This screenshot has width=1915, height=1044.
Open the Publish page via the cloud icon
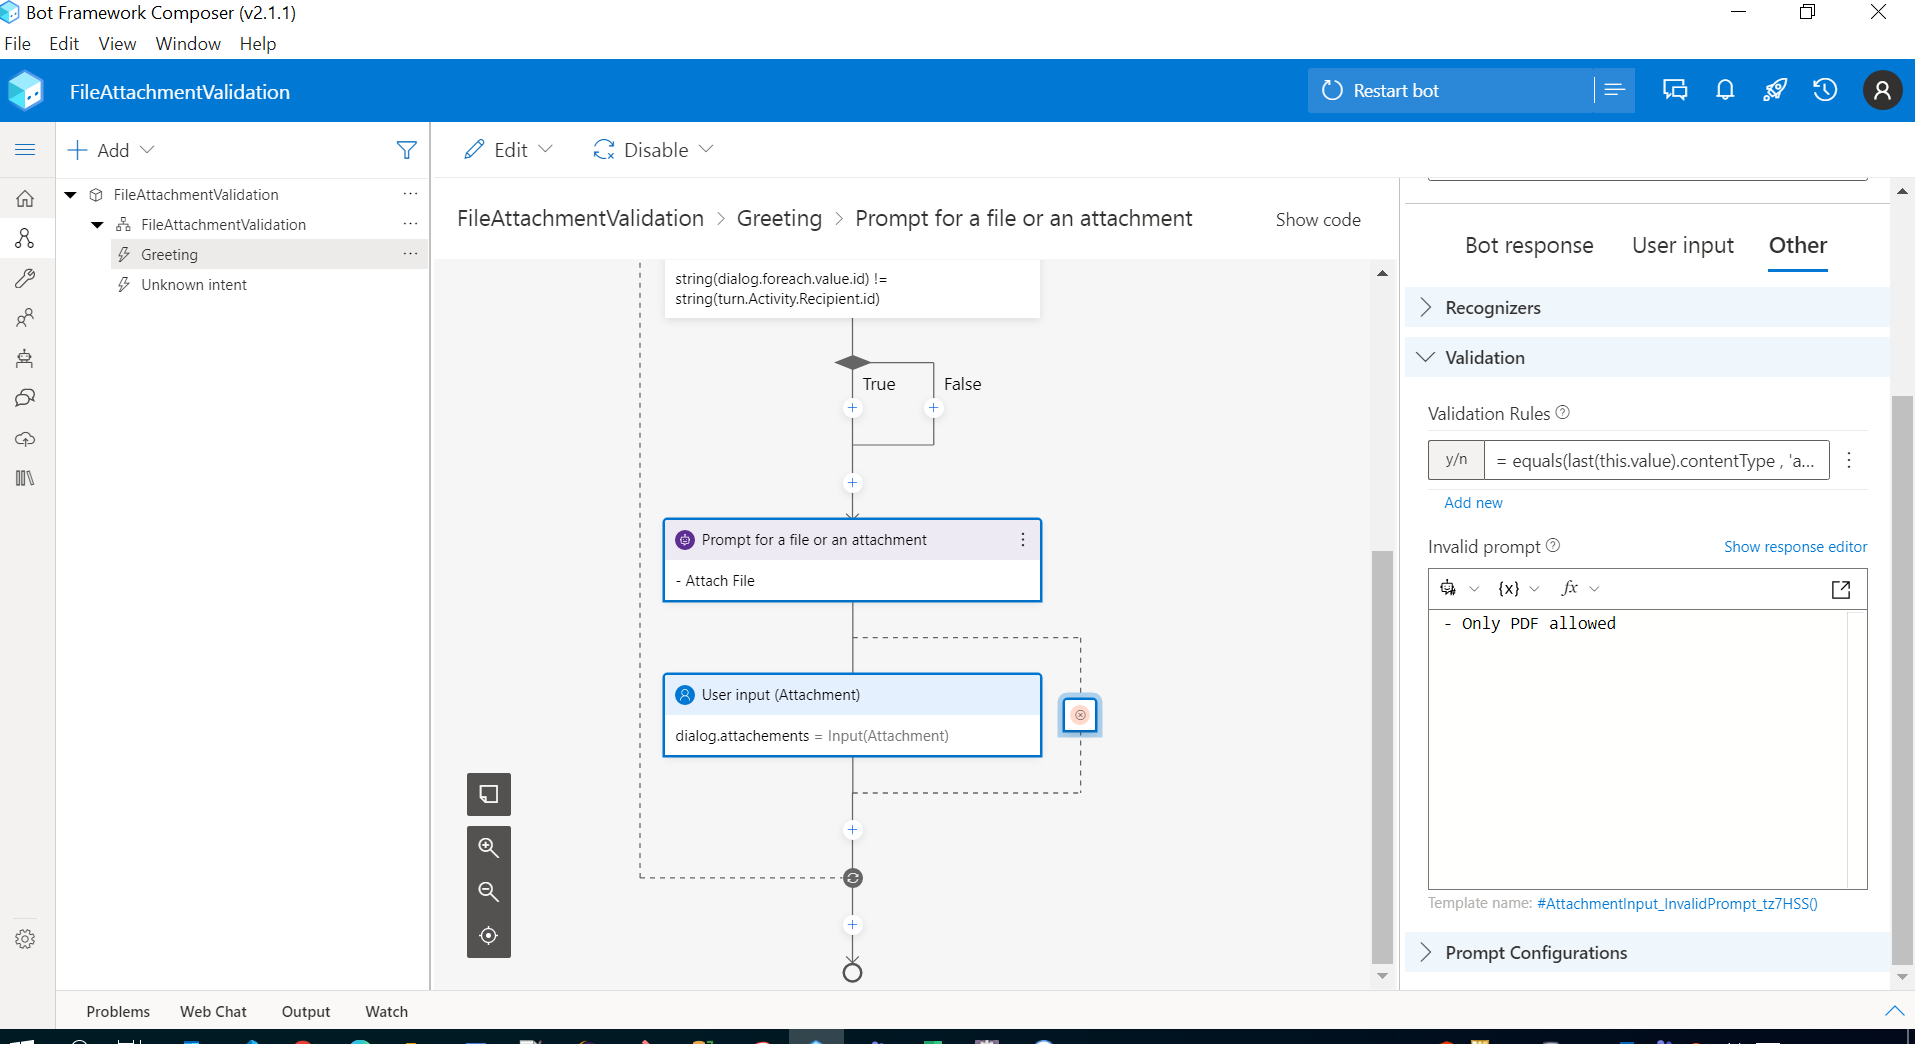click(x=25, y=440)
